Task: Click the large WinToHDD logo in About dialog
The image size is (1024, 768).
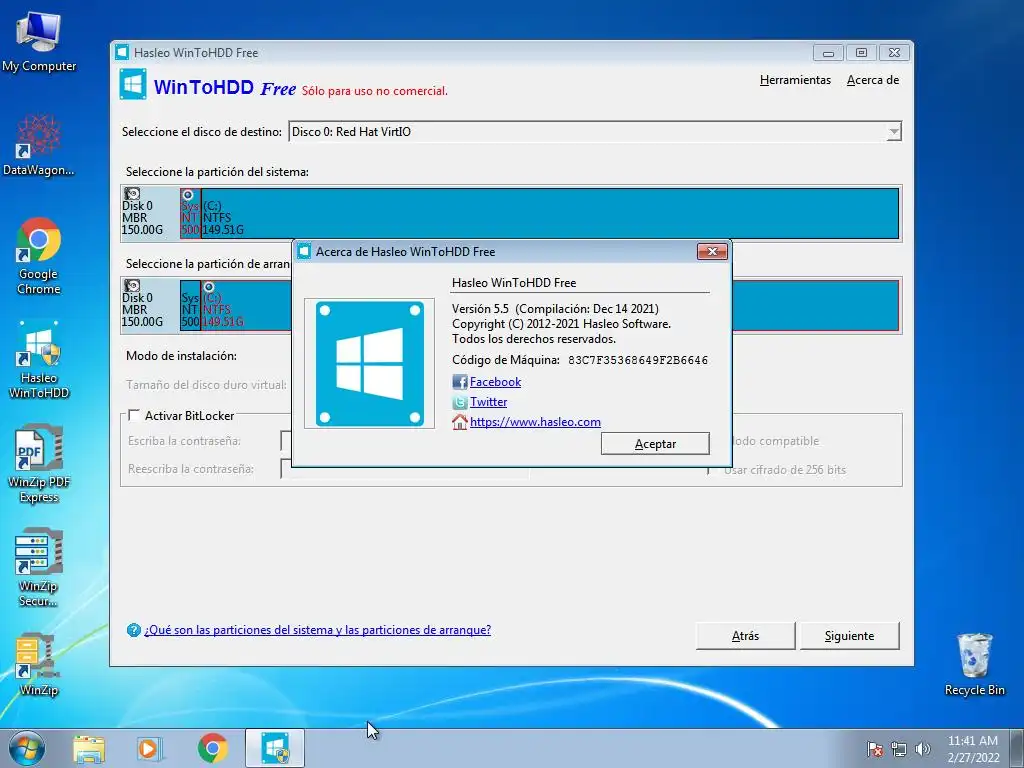Action: [370, 364]
